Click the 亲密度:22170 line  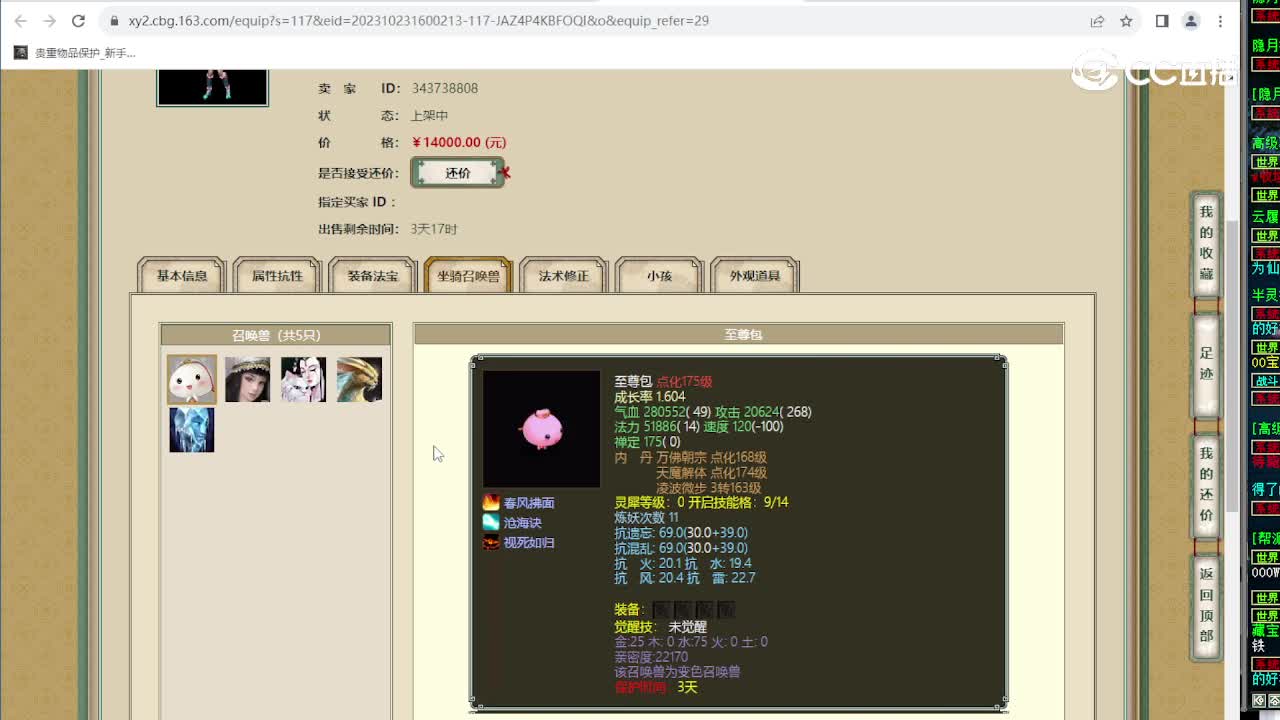coord(651,657)
